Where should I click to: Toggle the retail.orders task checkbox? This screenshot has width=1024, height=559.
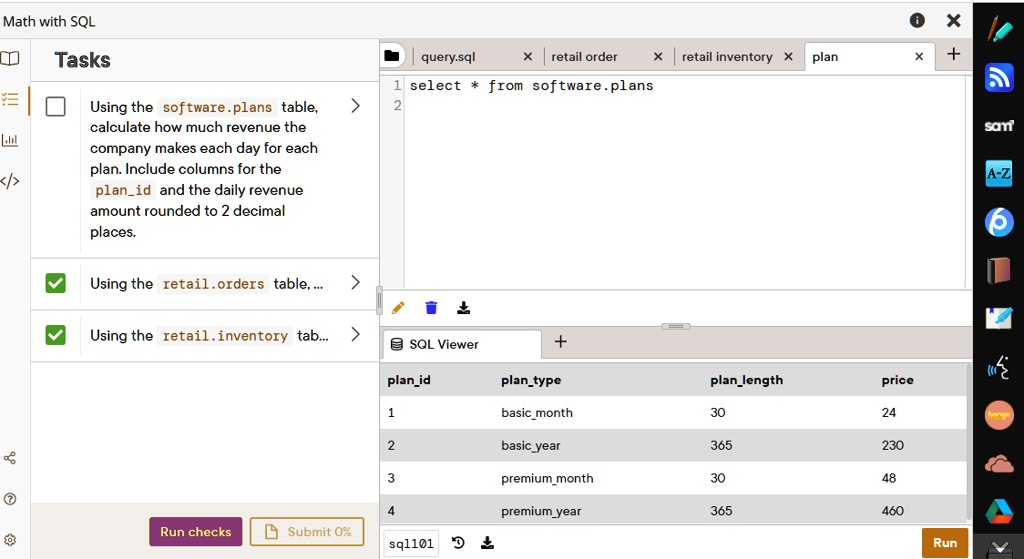click(x=56, y=283)
